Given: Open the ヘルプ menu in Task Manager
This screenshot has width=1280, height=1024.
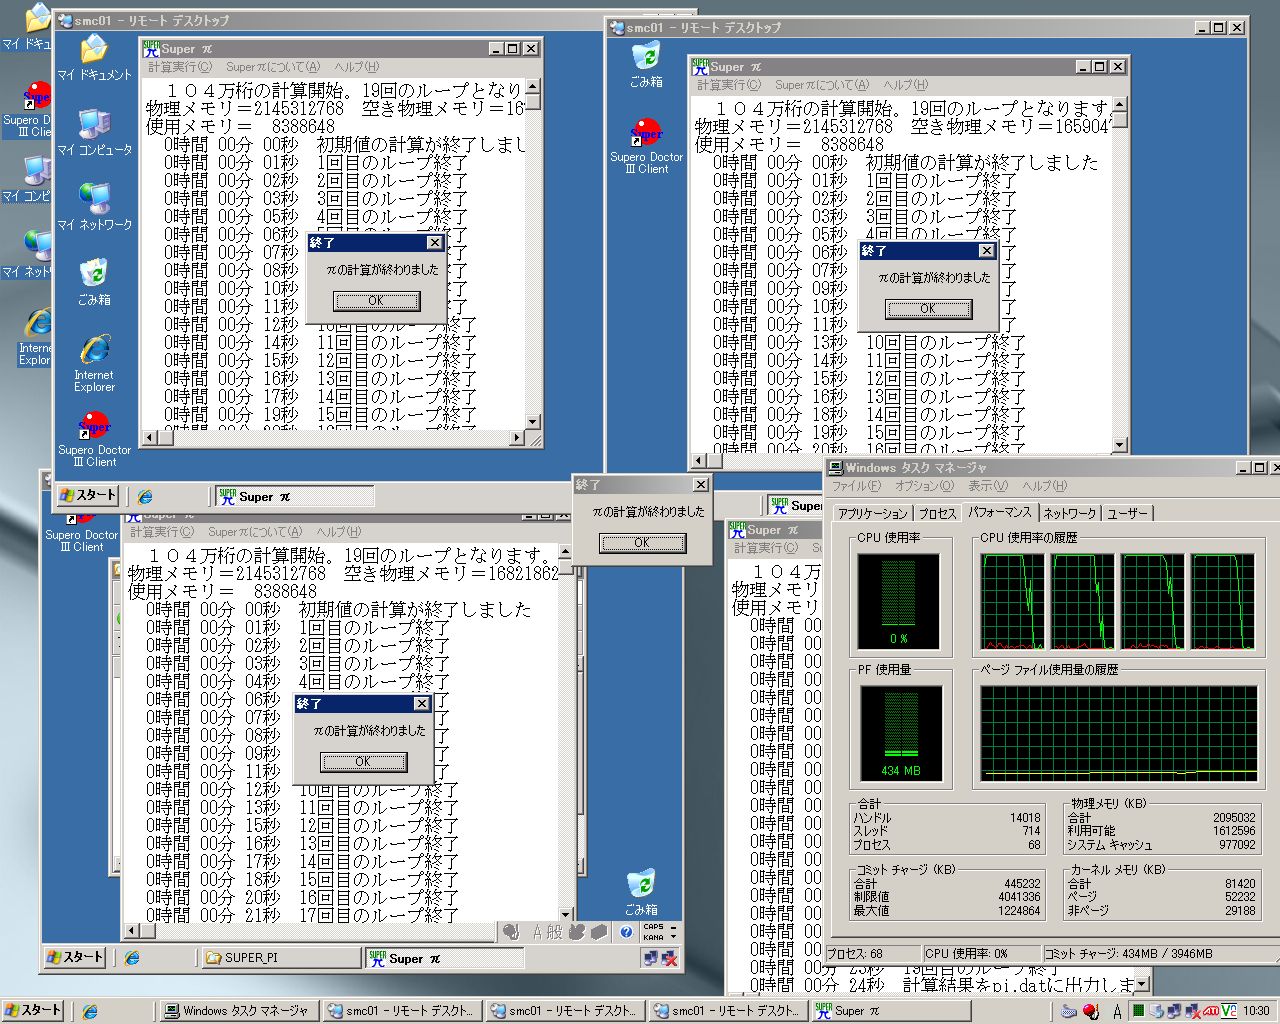Looking at the screenshot, I should coord(1044,486).
